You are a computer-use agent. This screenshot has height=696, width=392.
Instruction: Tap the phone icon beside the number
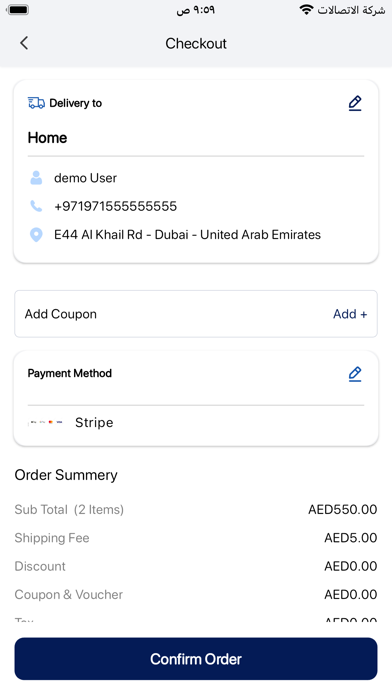click(36, 206)
